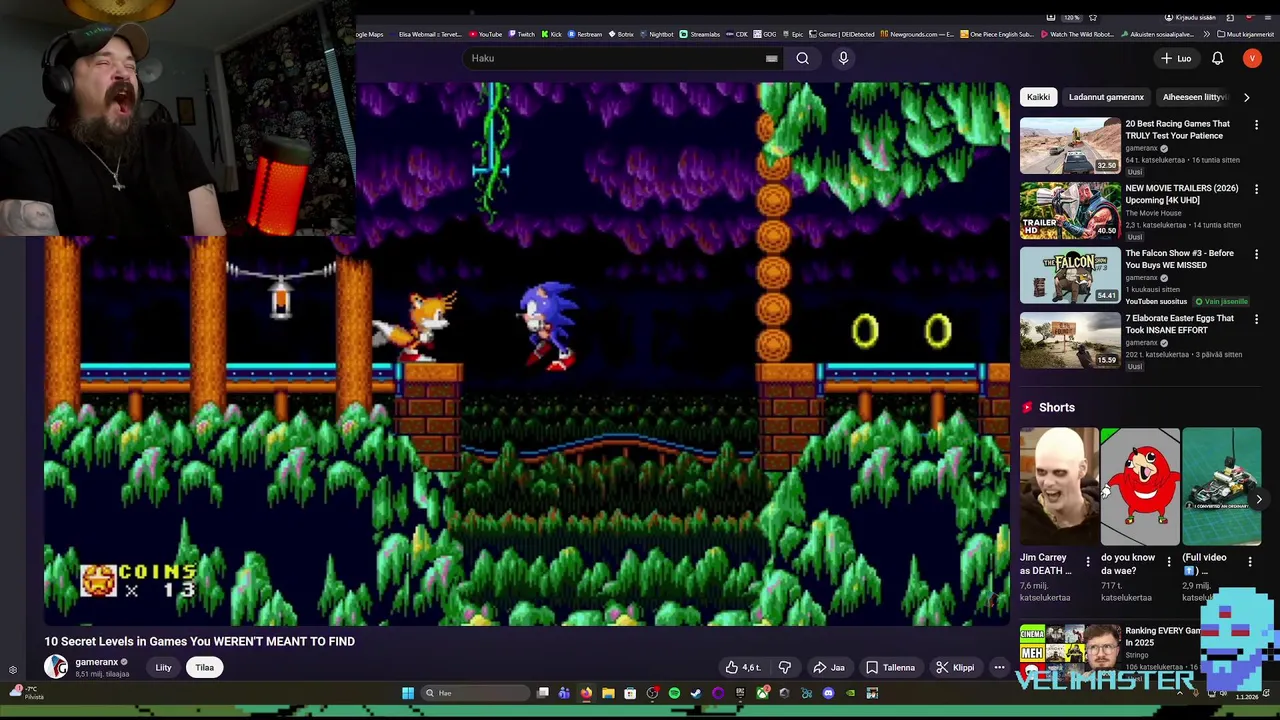Show more filter chips with right arrow

pyautogui.click(x=1246, y=97)
